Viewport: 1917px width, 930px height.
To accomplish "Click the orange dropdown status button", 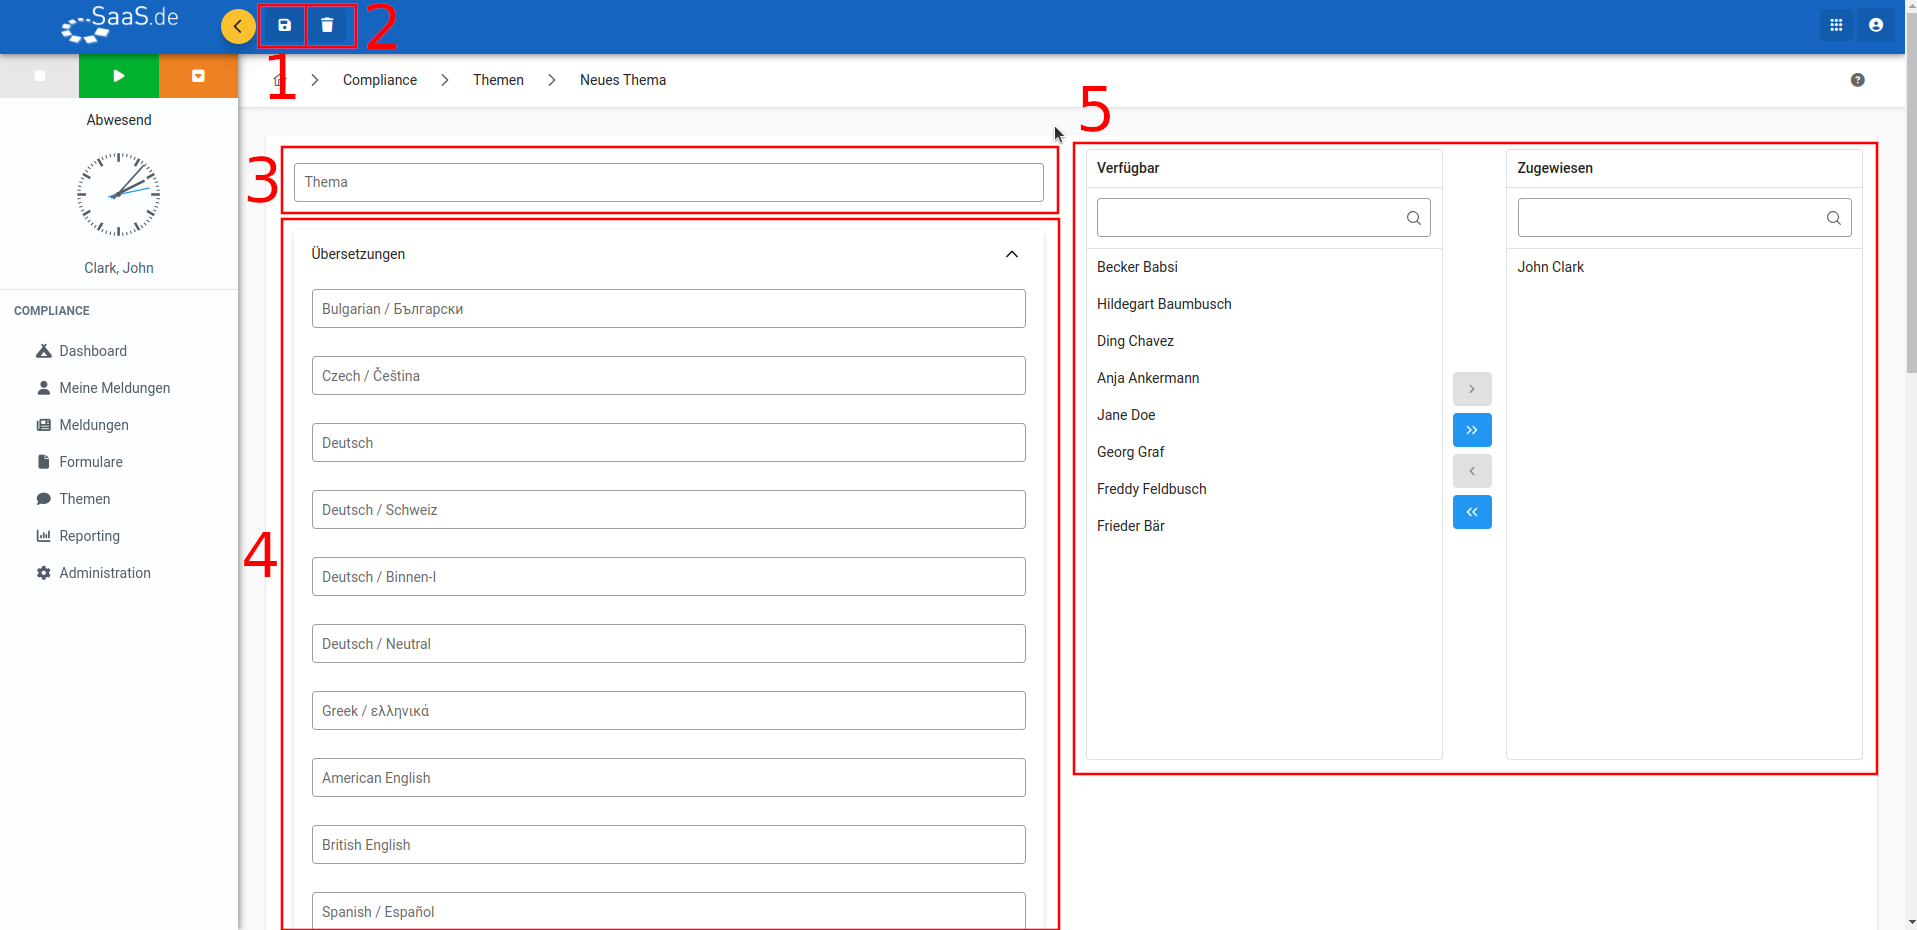I will pos(198,76).
